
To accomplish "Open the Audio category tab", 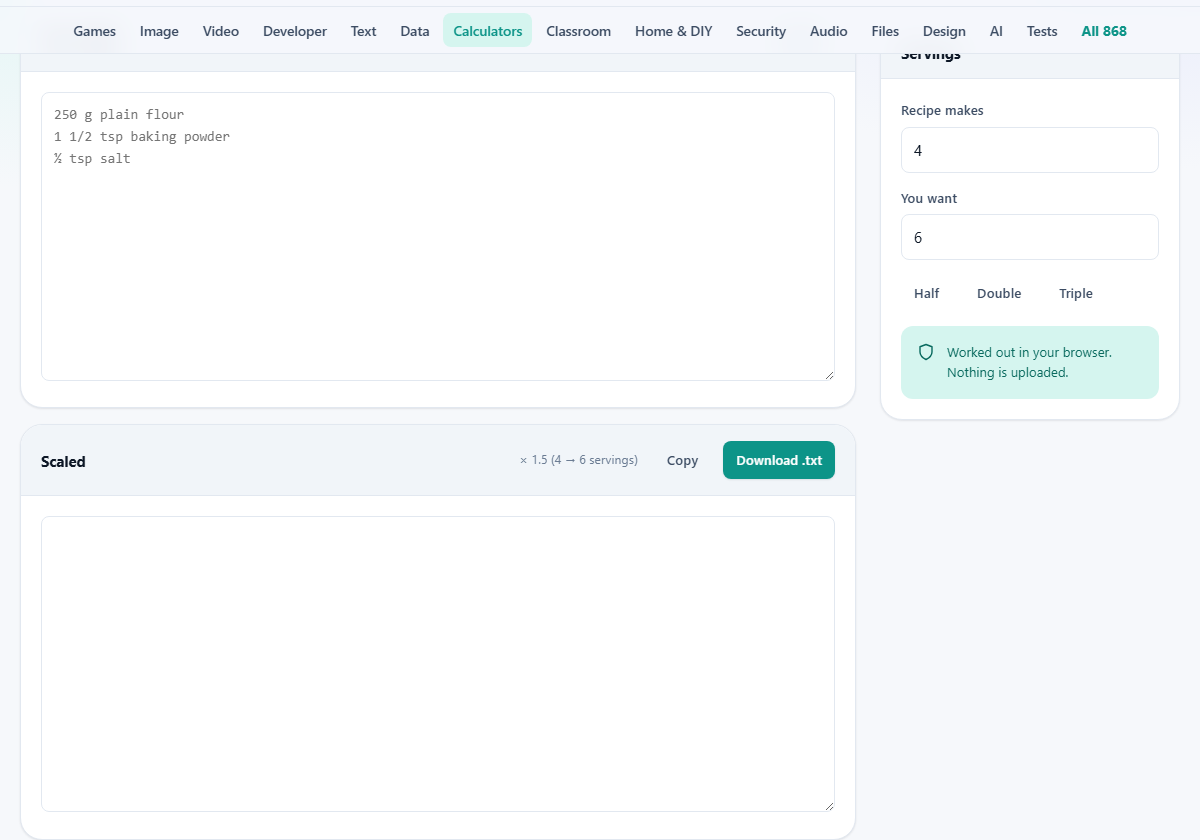I will (829, 31).
